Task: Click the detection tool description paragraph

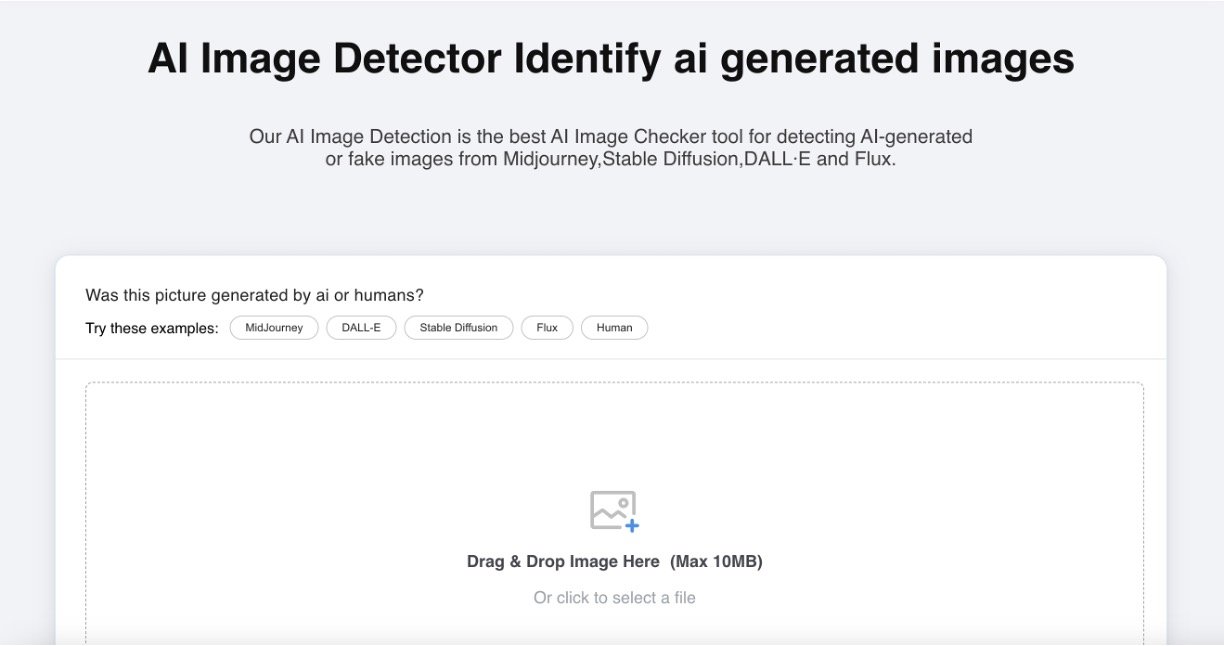Action: point(610,147)
